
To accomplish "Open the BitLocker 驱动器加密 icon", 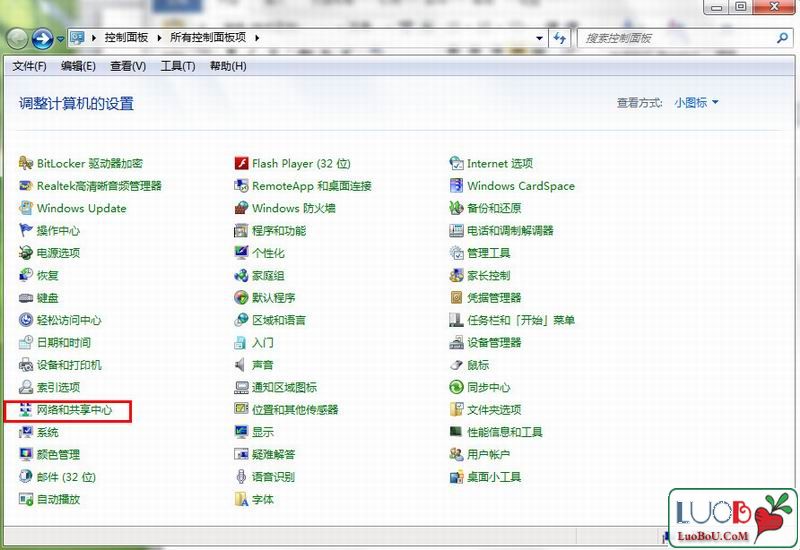I will point(26,163).
